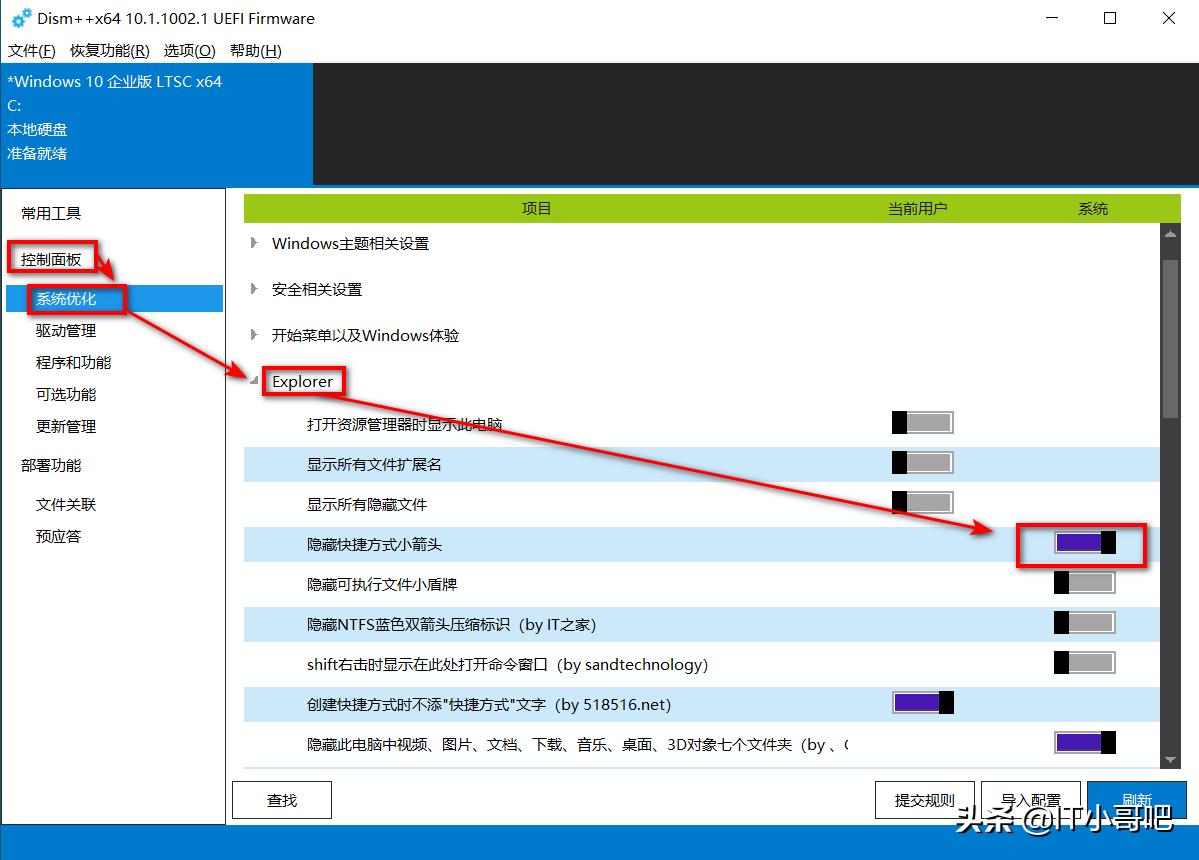Click 显示所有隐藏文件 row text
Screen dimensions: 1199x860
366,505
